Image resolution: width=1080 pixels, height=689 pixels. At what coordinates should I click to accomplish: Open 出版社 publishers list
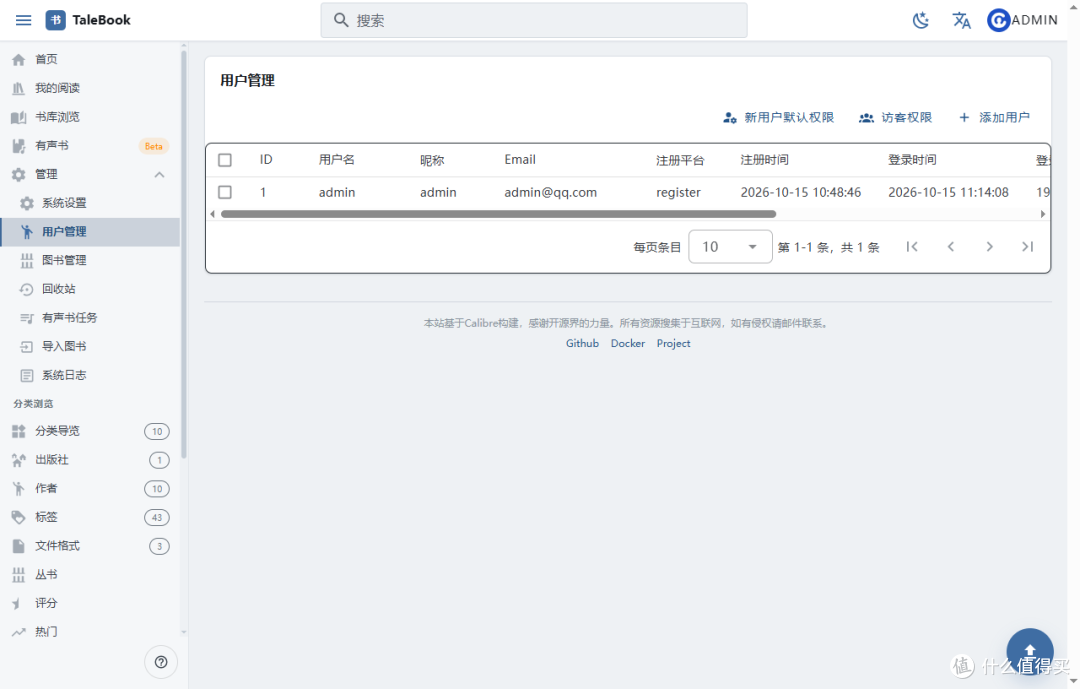point(90,460)
